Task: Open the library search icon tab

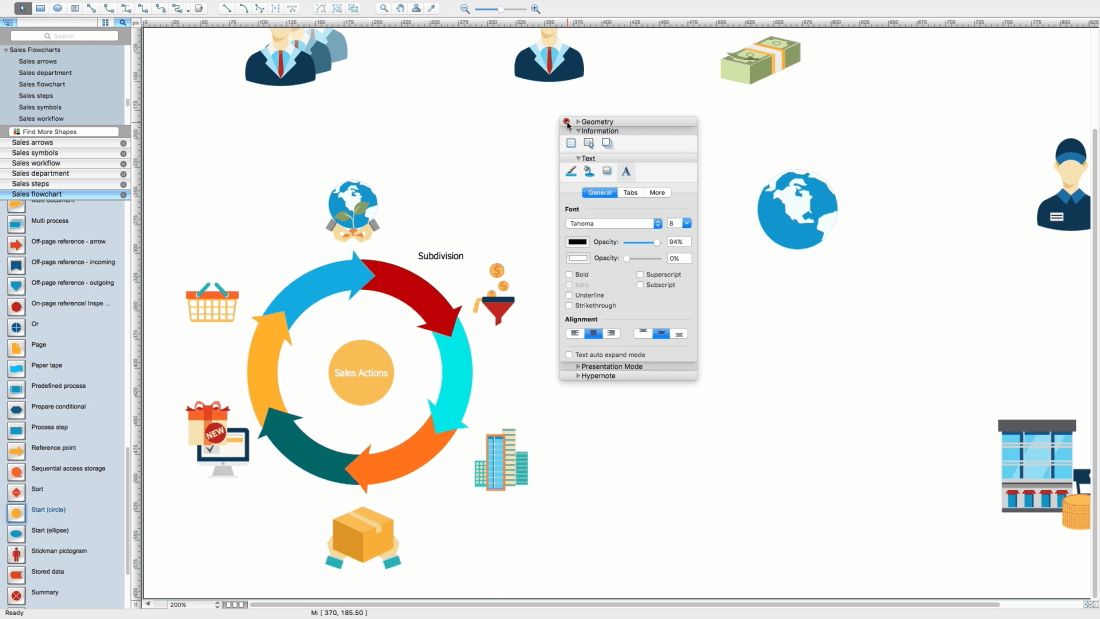Action: tap(123, 22)
